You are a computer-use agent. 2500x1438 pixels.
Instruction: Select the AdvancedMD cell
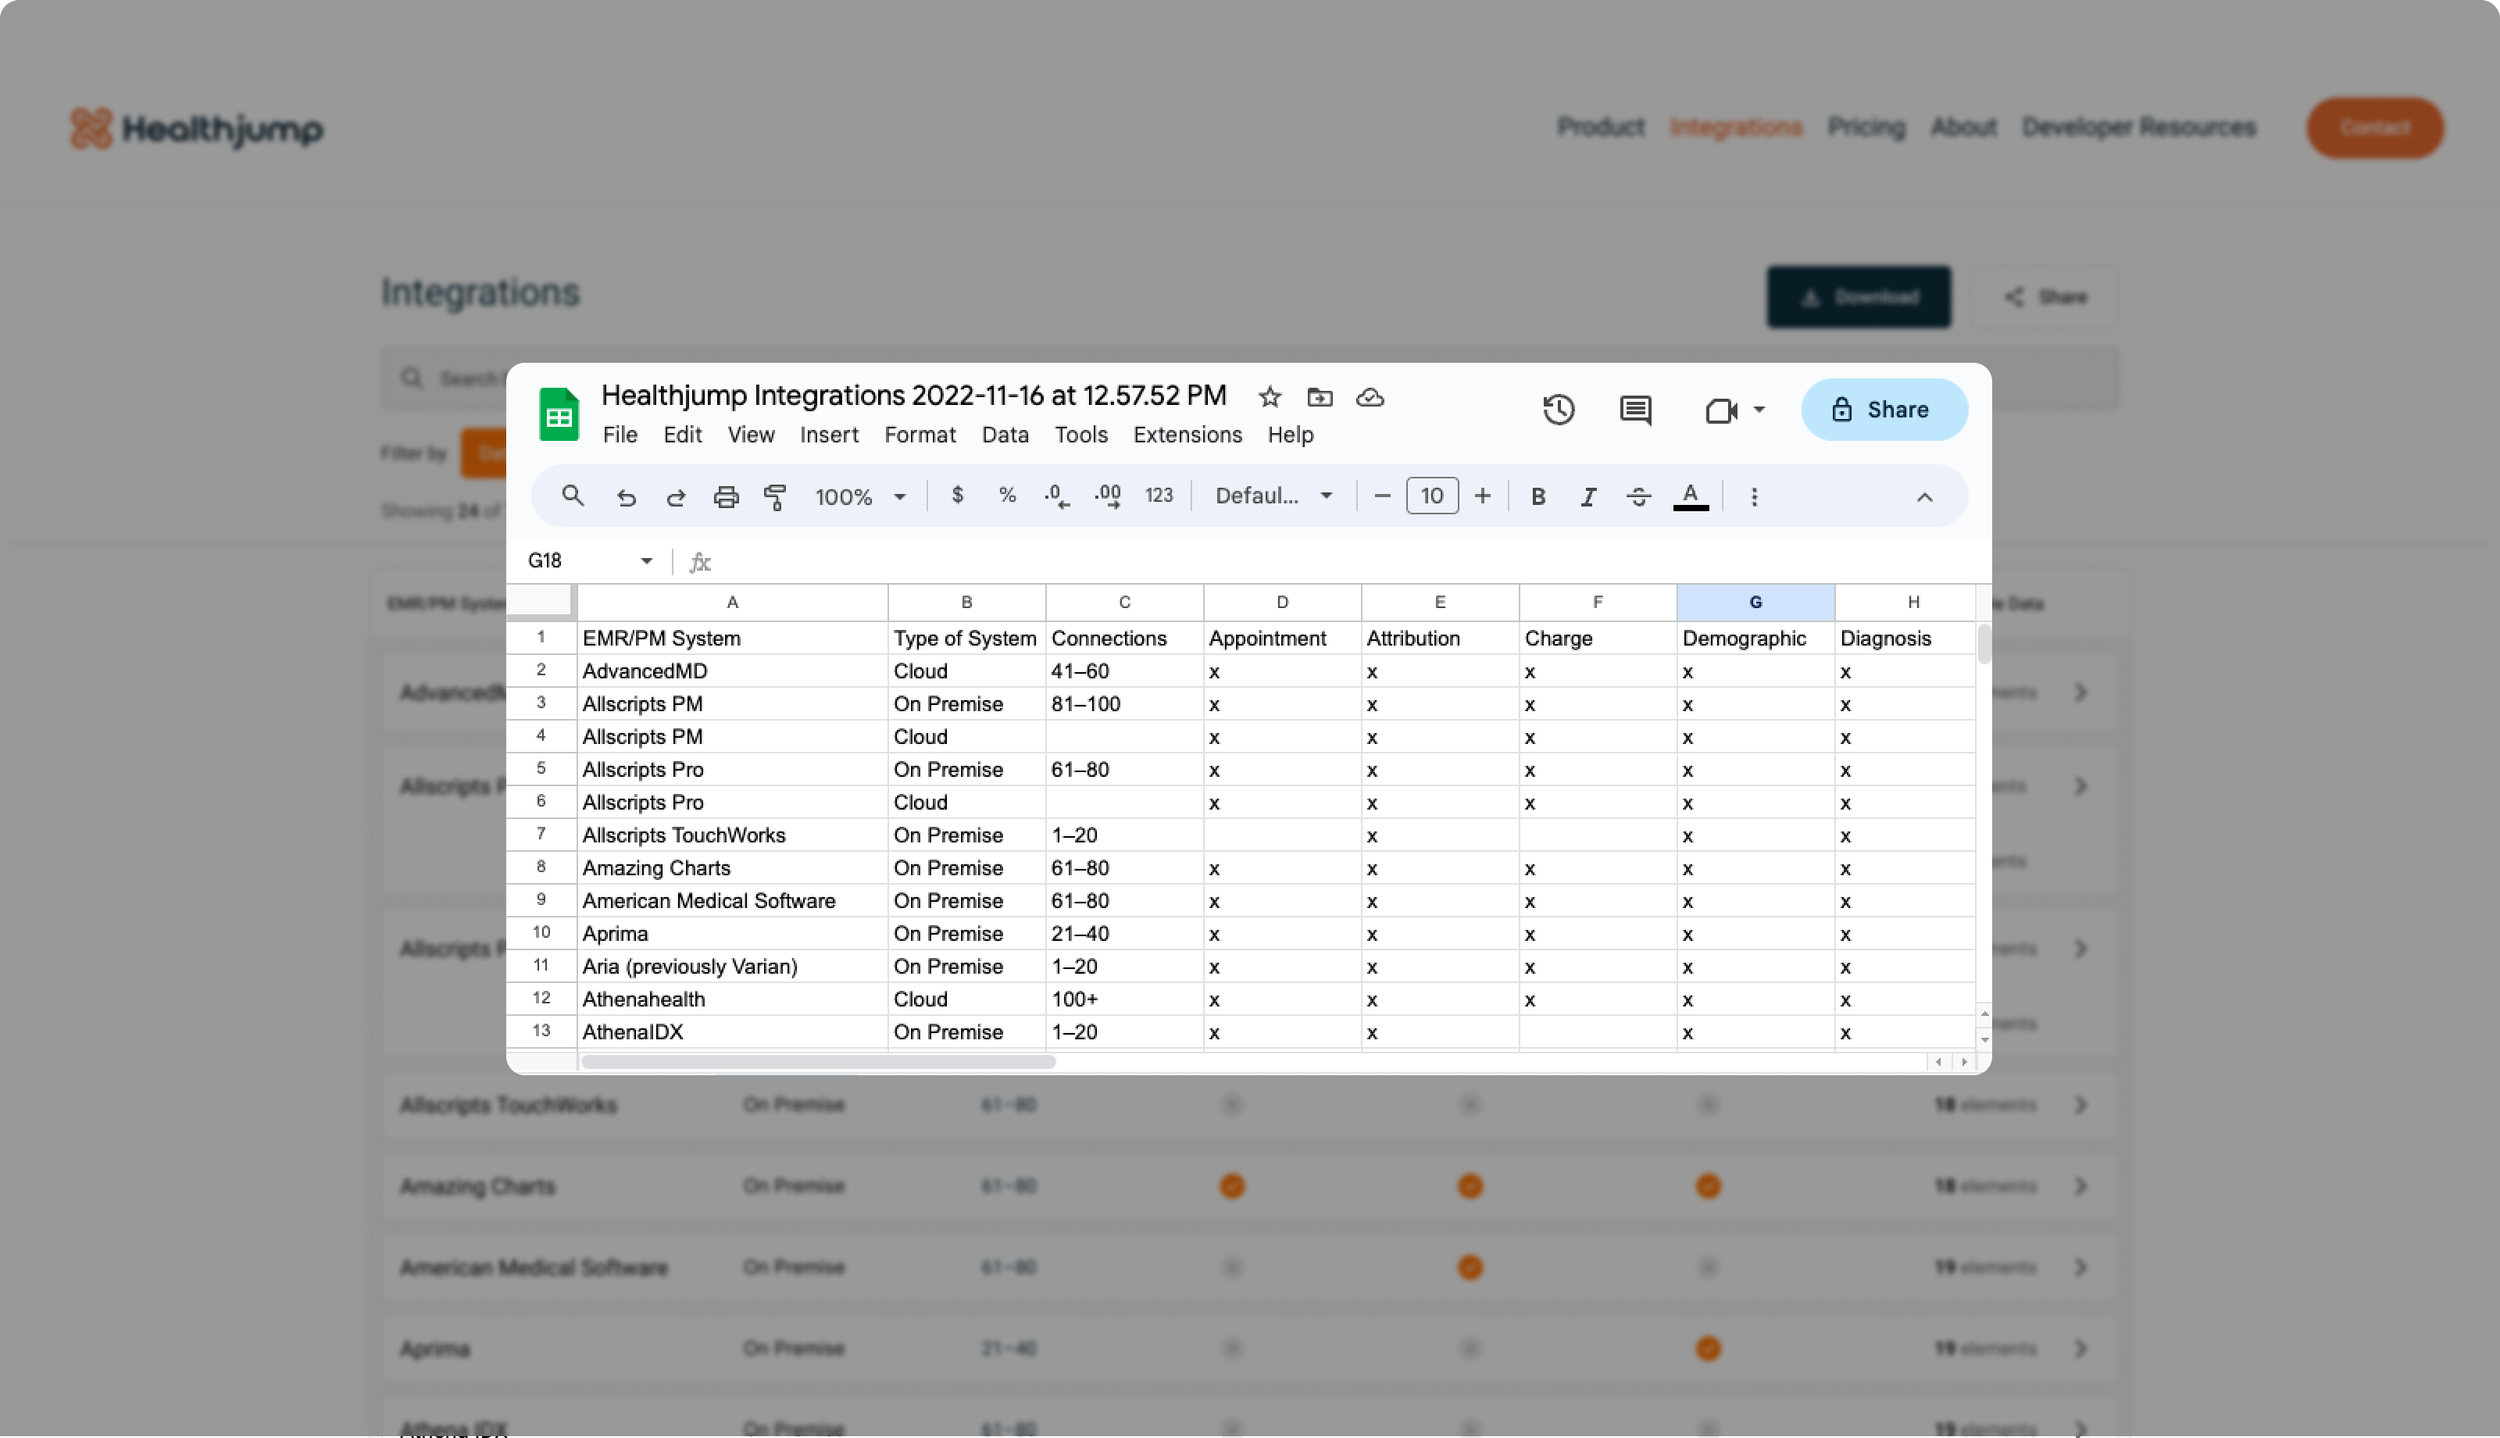(x=732, y=671)
